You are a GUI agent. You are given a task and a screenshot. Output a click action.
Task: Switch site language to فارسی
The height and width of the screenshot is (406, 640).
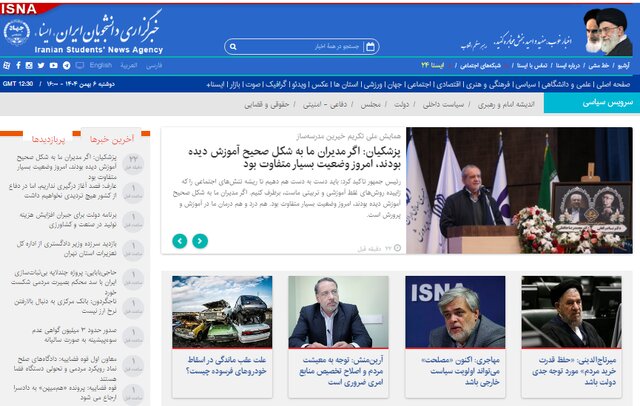pyautogui.click(x=154, y=65)
